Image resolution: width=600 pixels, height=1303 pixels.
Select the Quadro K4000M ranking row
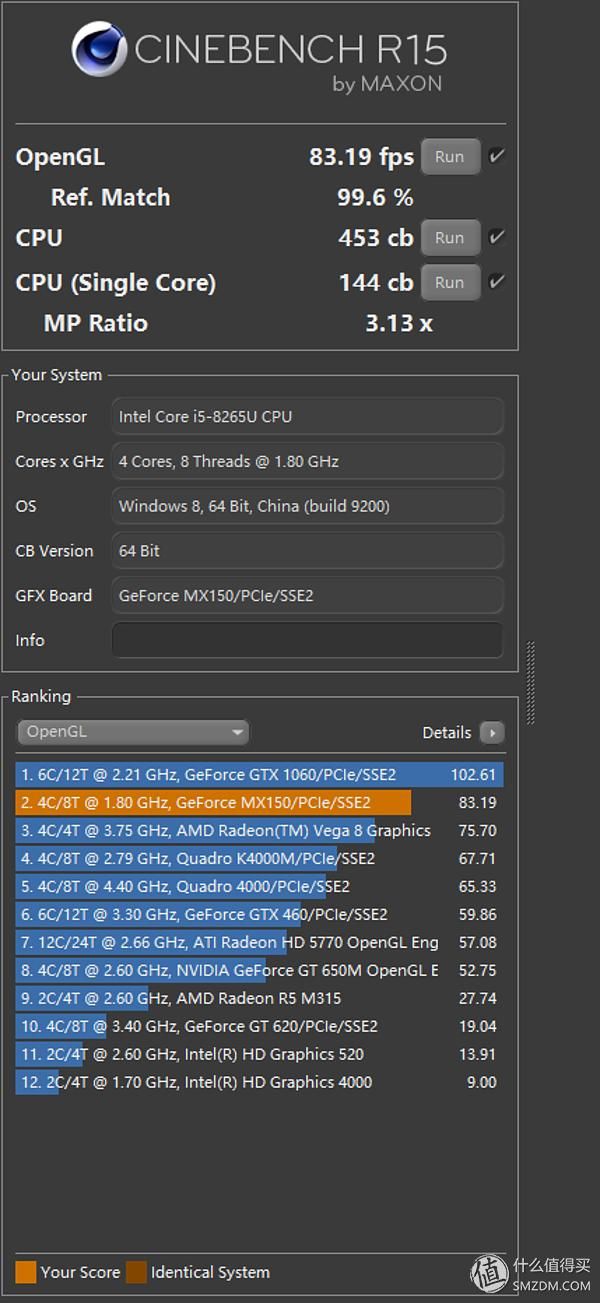point(260,858)
